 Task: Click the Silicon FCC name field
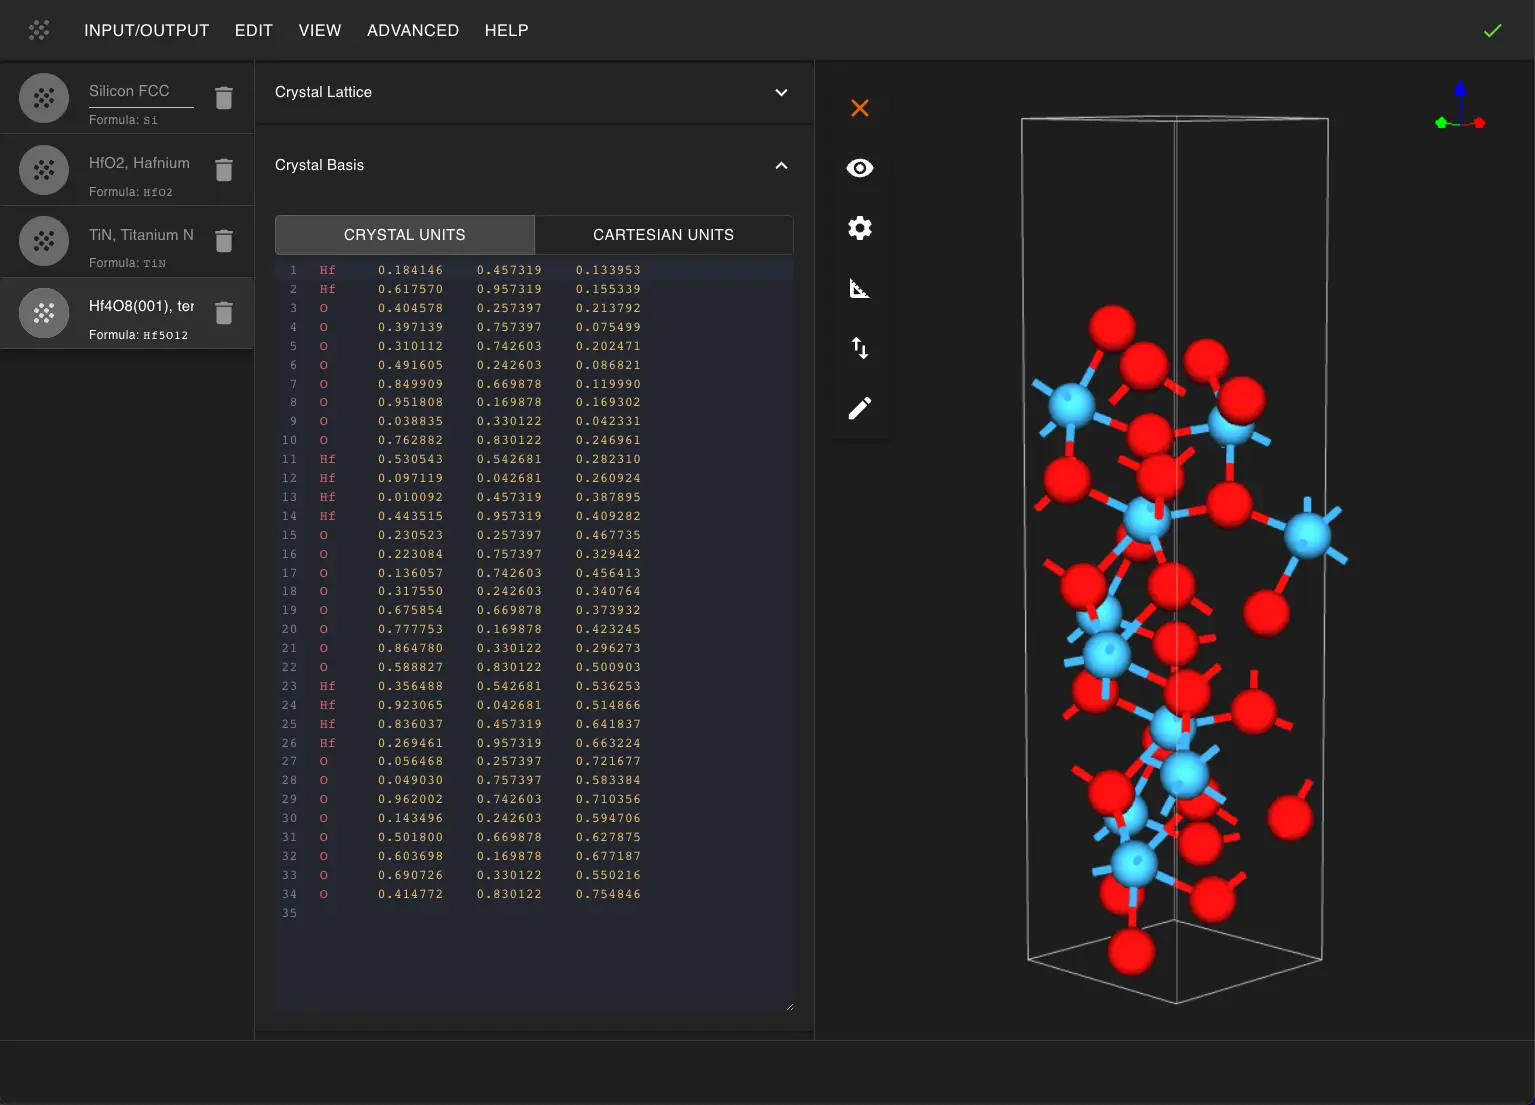(x=140, y=91)
